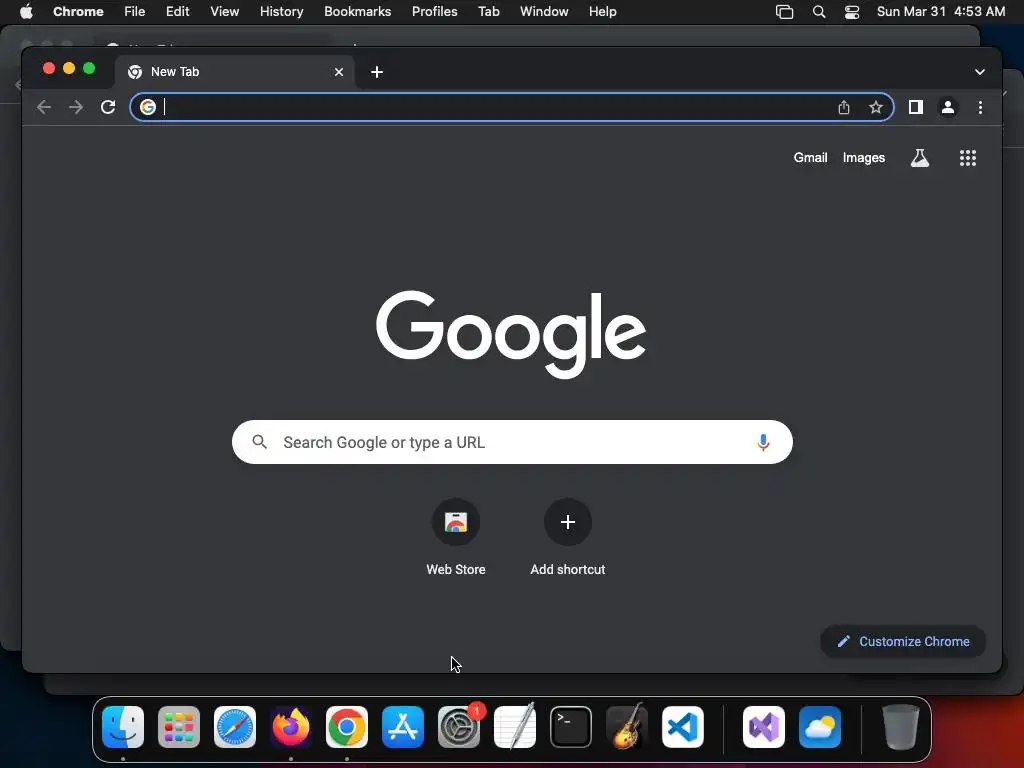Screen dimensions: 1024x768
Task: Open the Chrome application menu
Action: (78, 11)
